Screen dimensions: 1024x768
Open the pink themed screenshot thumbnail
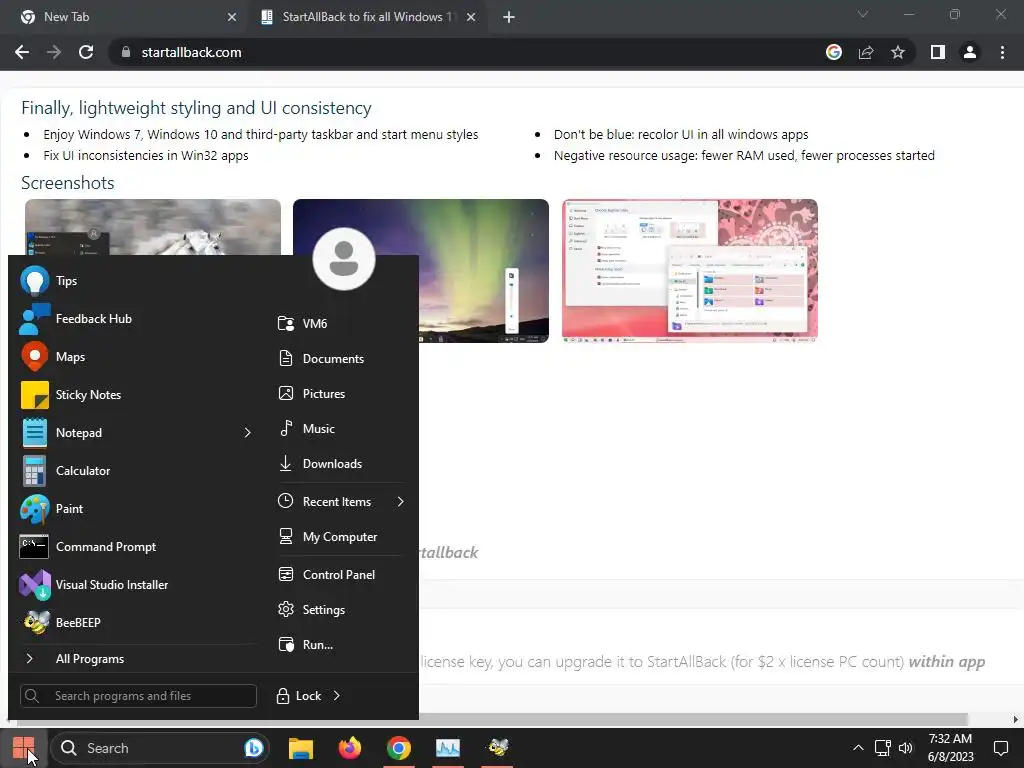coord(690,270)
